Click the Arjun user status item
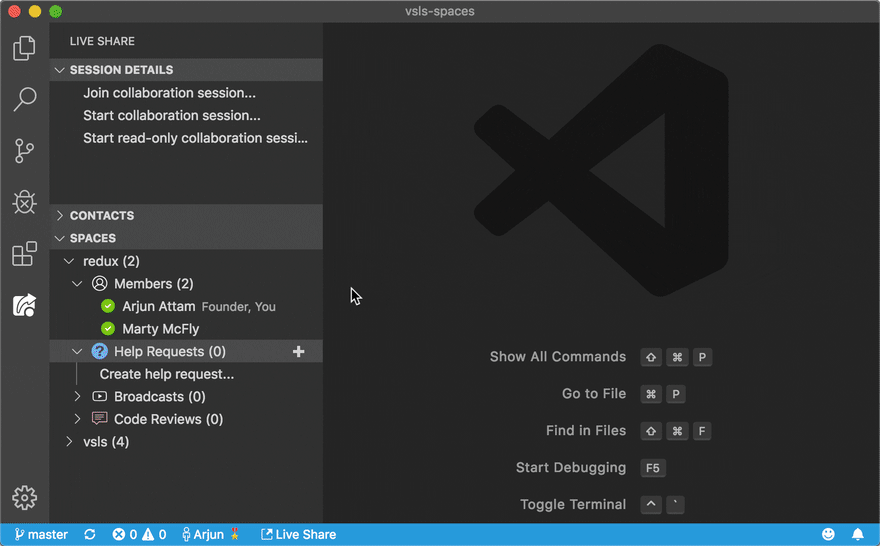This screenshot has width=880, height=546. point(210,535)
